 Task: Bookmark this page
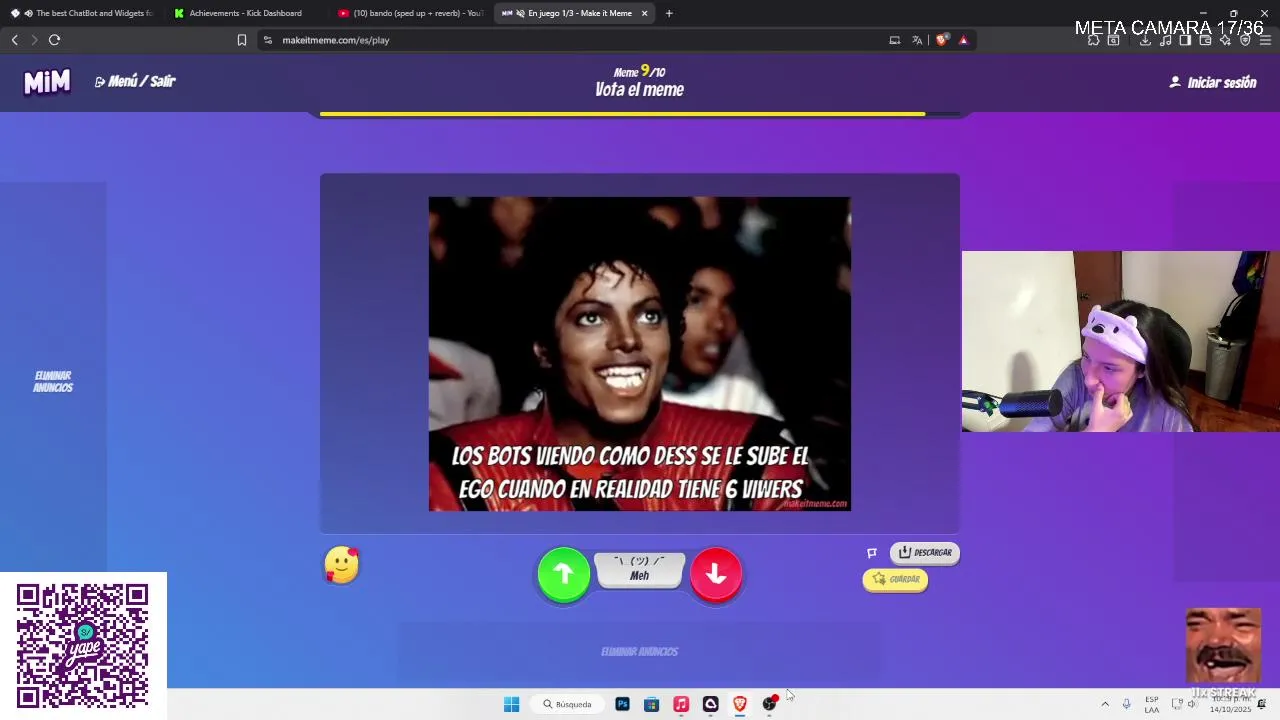point(242,40)
